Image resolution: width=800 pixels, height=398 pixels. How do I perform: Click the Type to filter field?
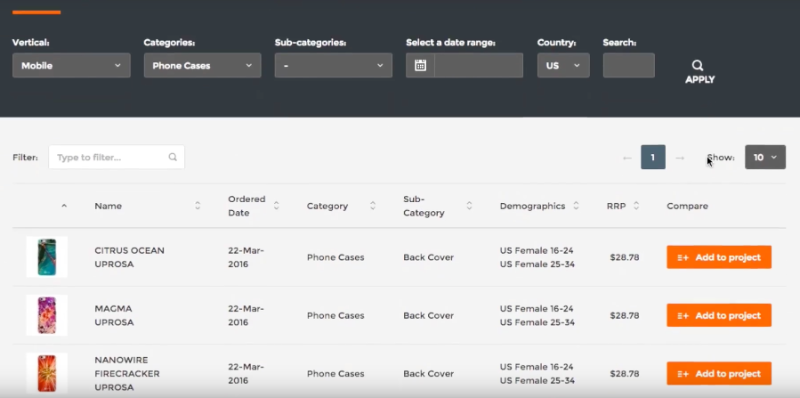click(116, 157)
